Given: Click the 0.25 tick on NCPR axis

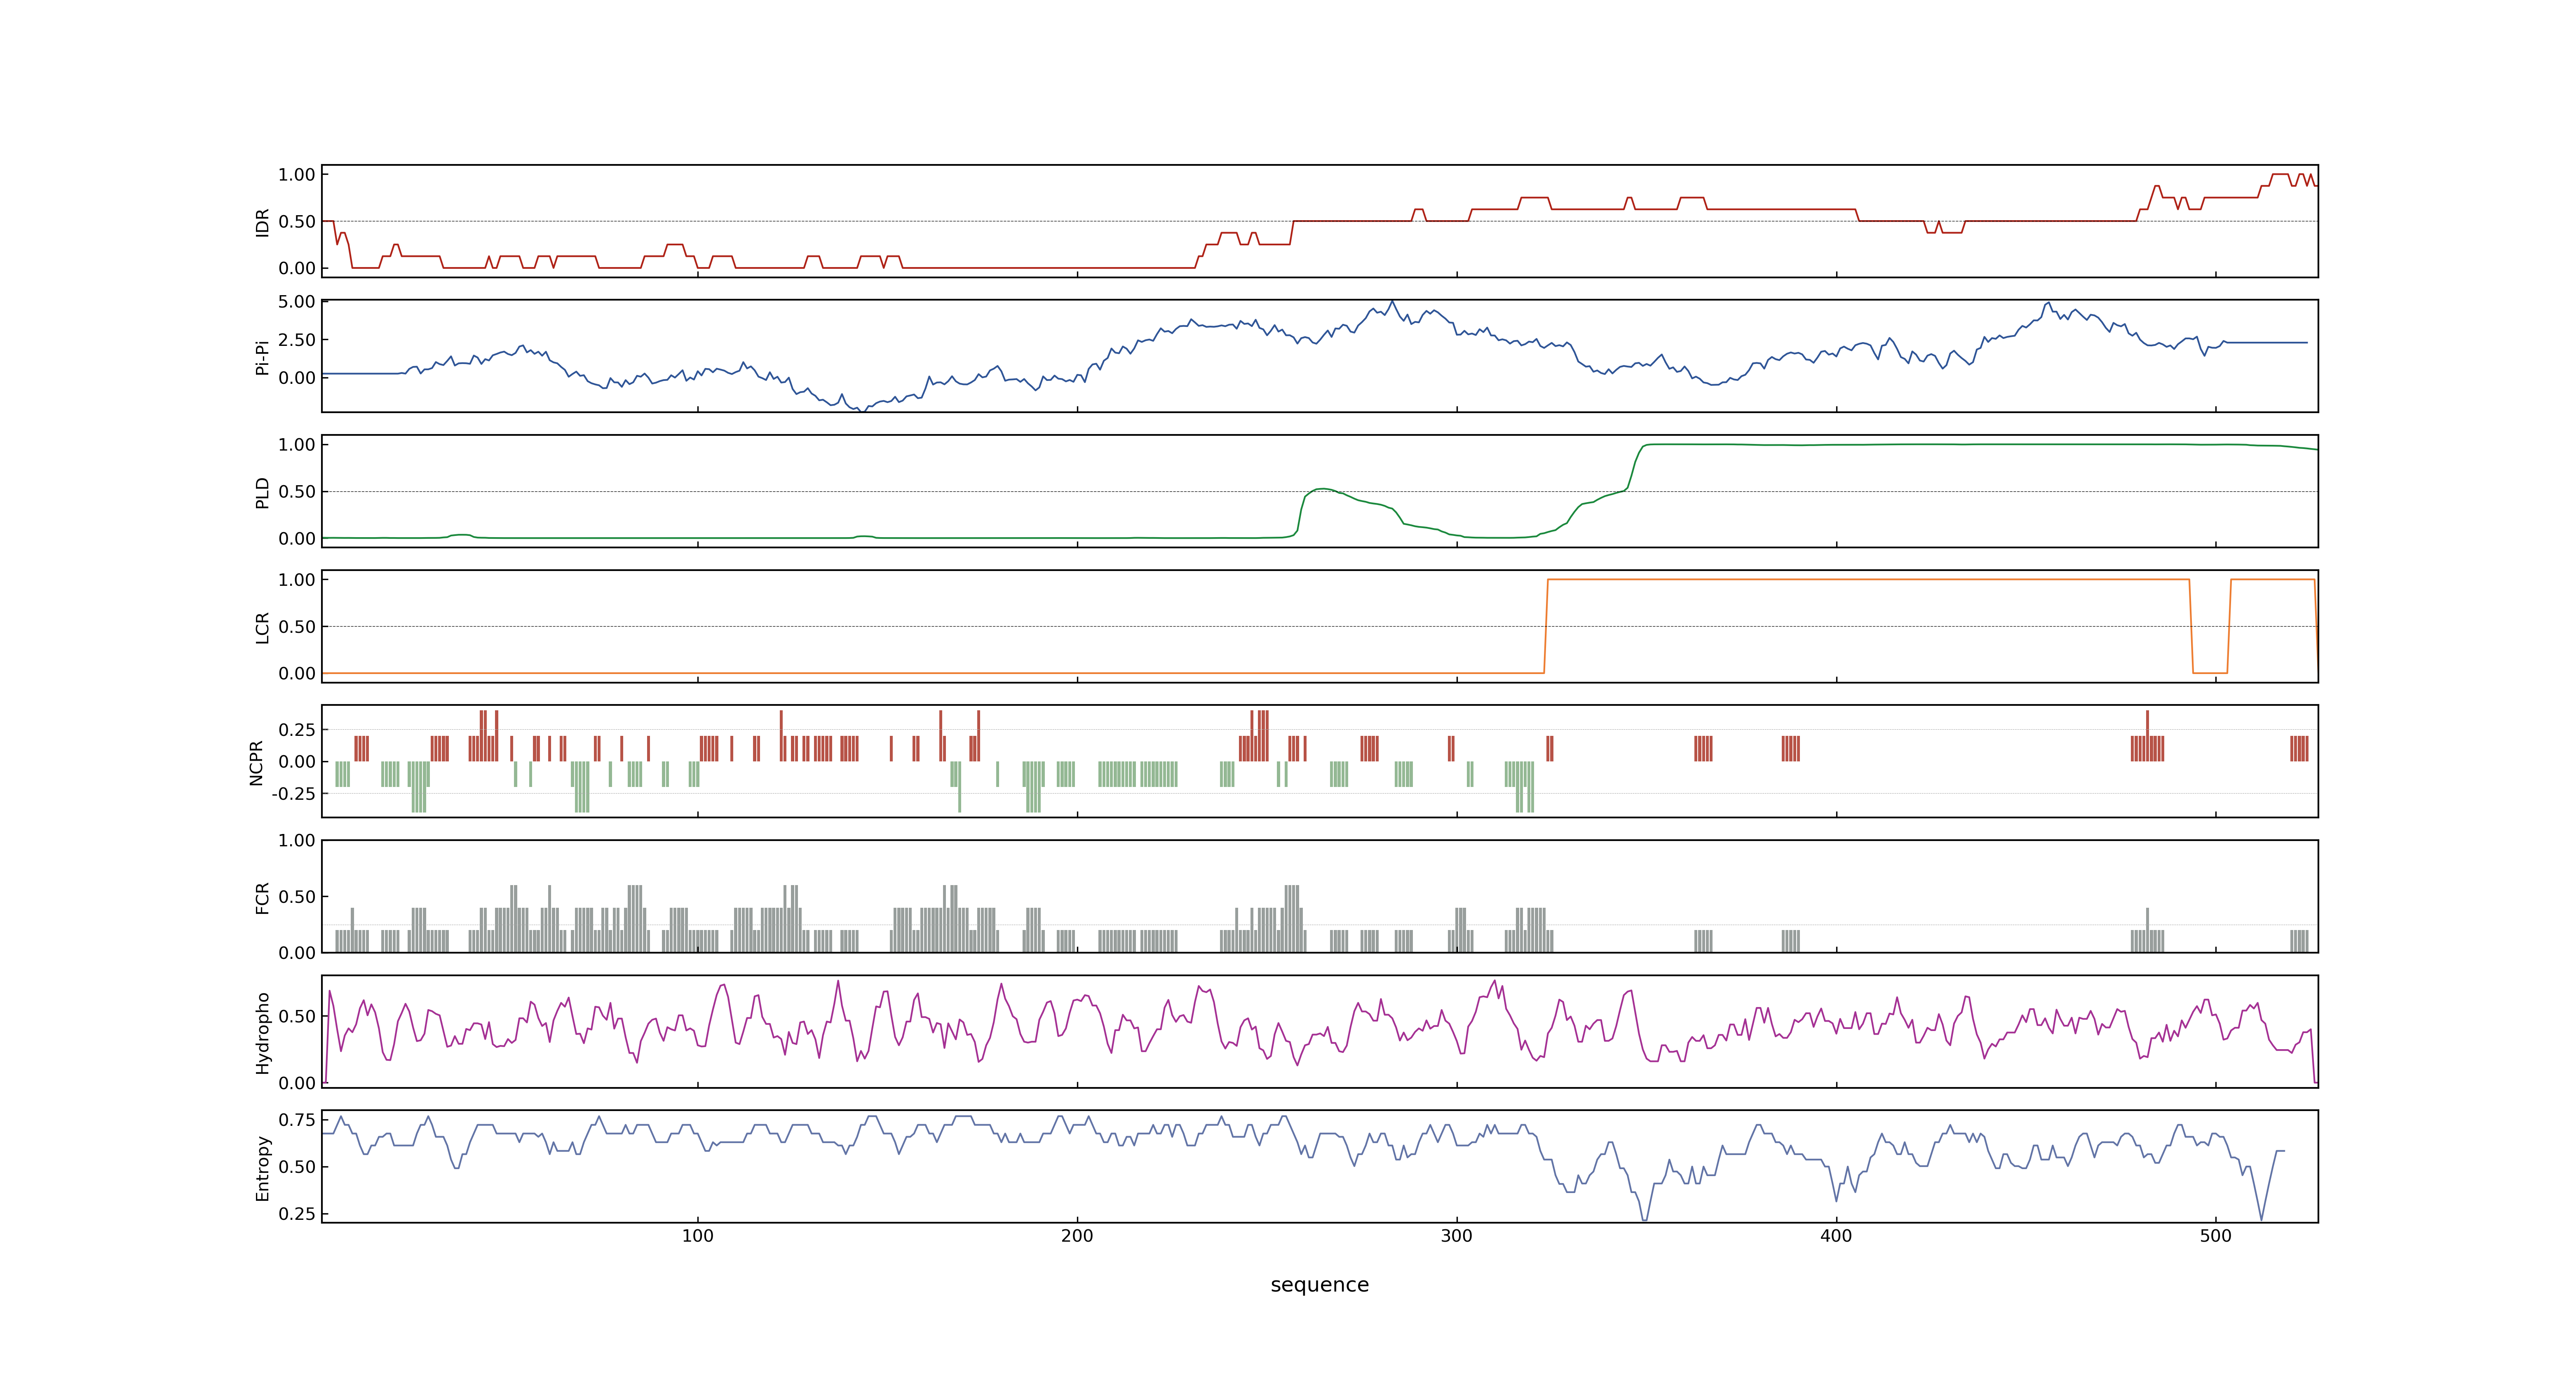Looking at the screenshot, I should tap(297, 730).
